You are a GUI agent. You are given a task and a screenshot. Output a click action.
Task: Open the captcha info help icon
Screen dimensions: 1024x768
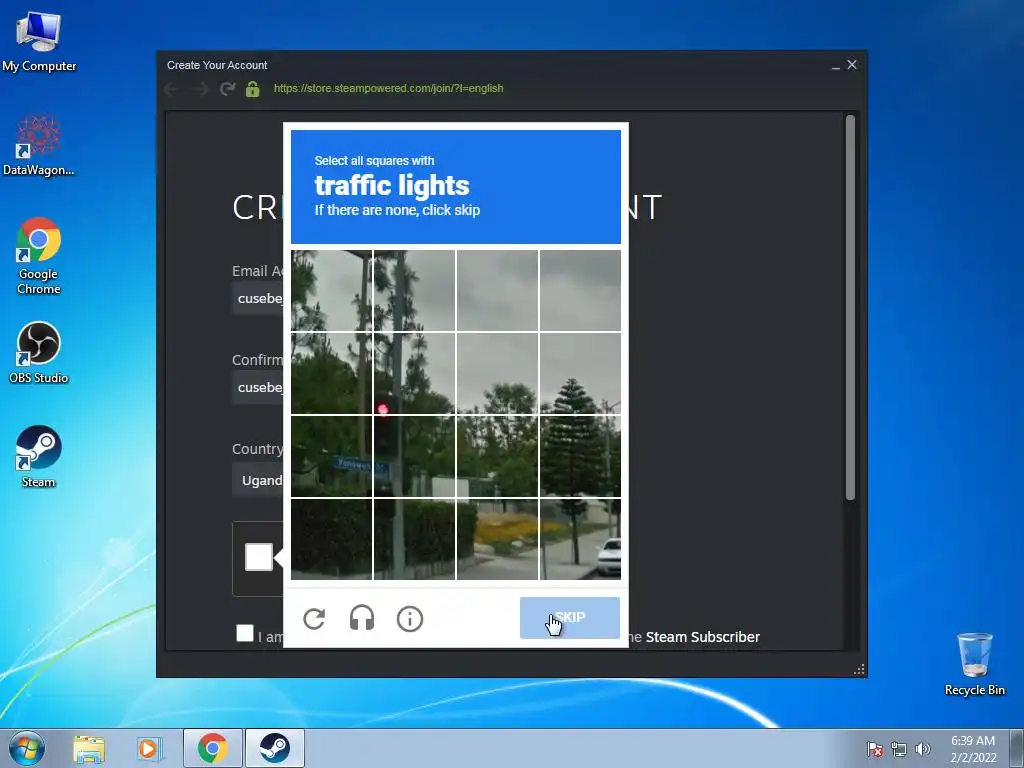pyautogui.click(x=410, y=618)
